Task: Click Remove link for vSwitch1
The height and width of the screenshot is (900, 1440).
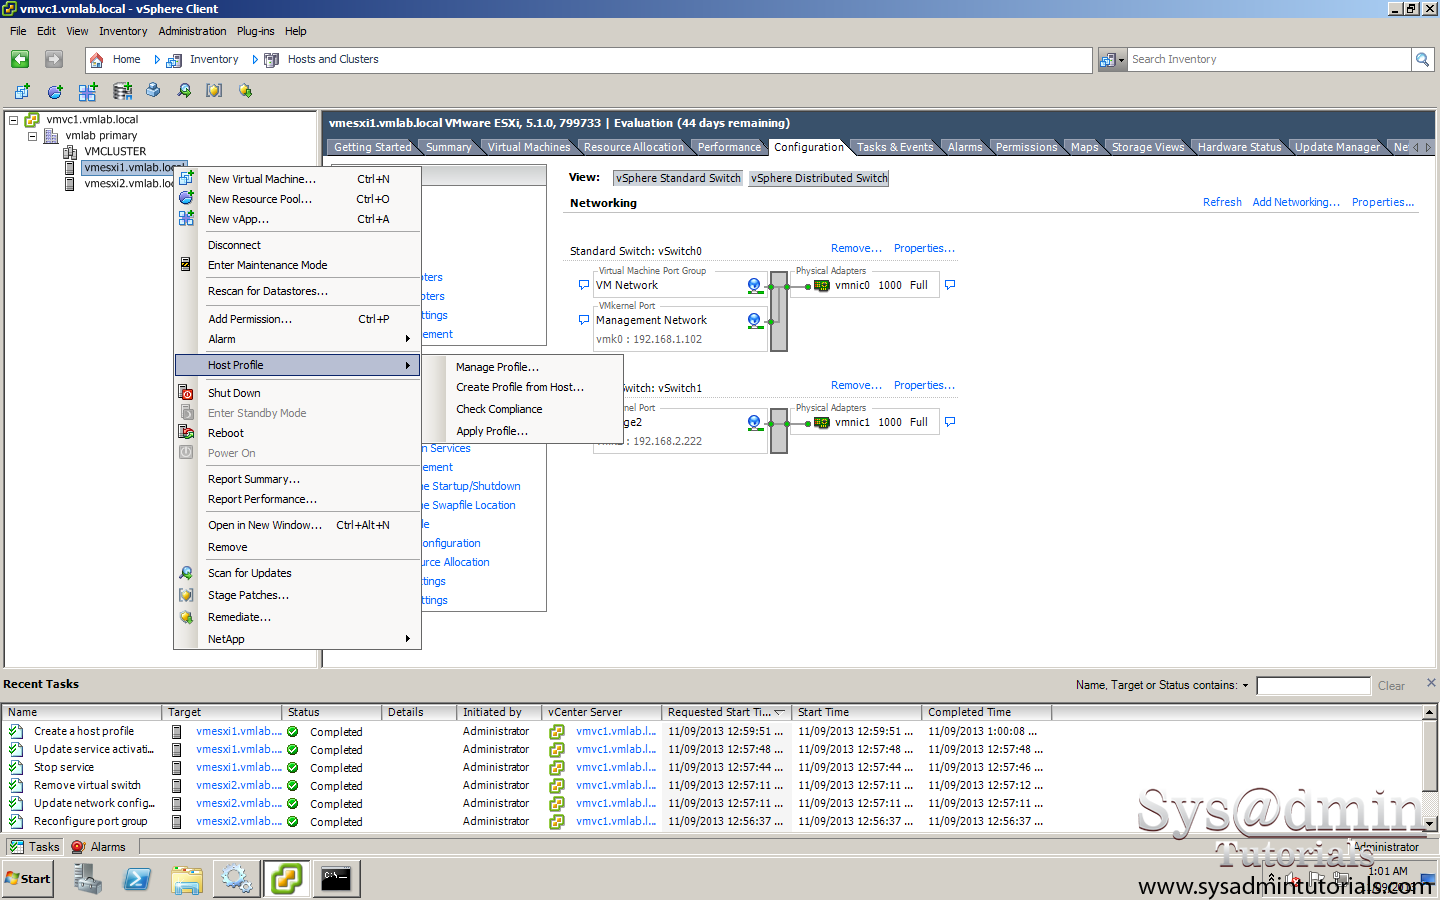Action: point(856,385)
